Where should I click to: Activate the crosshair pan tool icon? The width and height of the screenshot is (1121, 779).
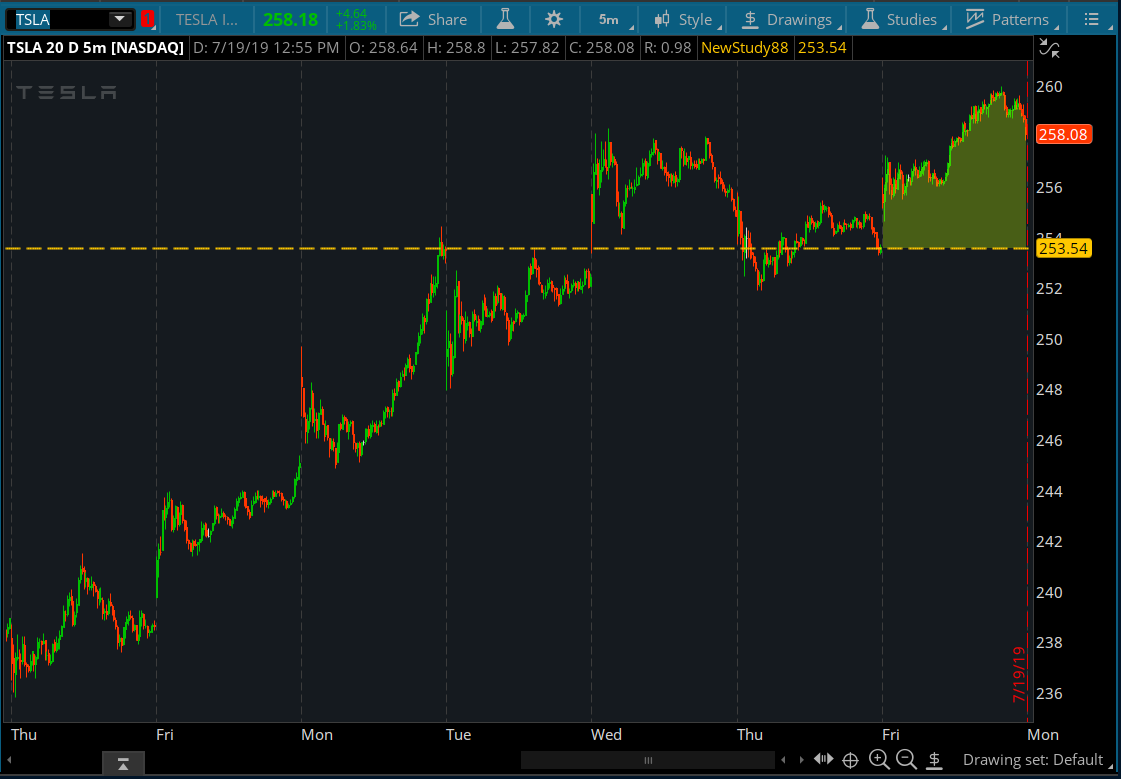click(x=851, y=760)
